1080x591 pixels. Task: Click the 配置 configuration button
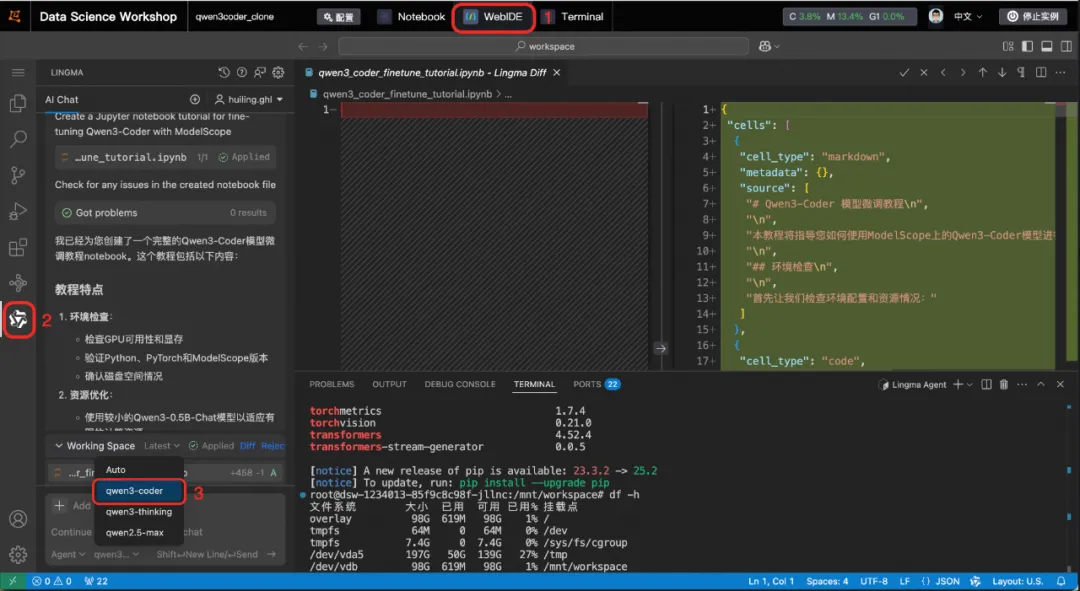(x=338, y=17)
